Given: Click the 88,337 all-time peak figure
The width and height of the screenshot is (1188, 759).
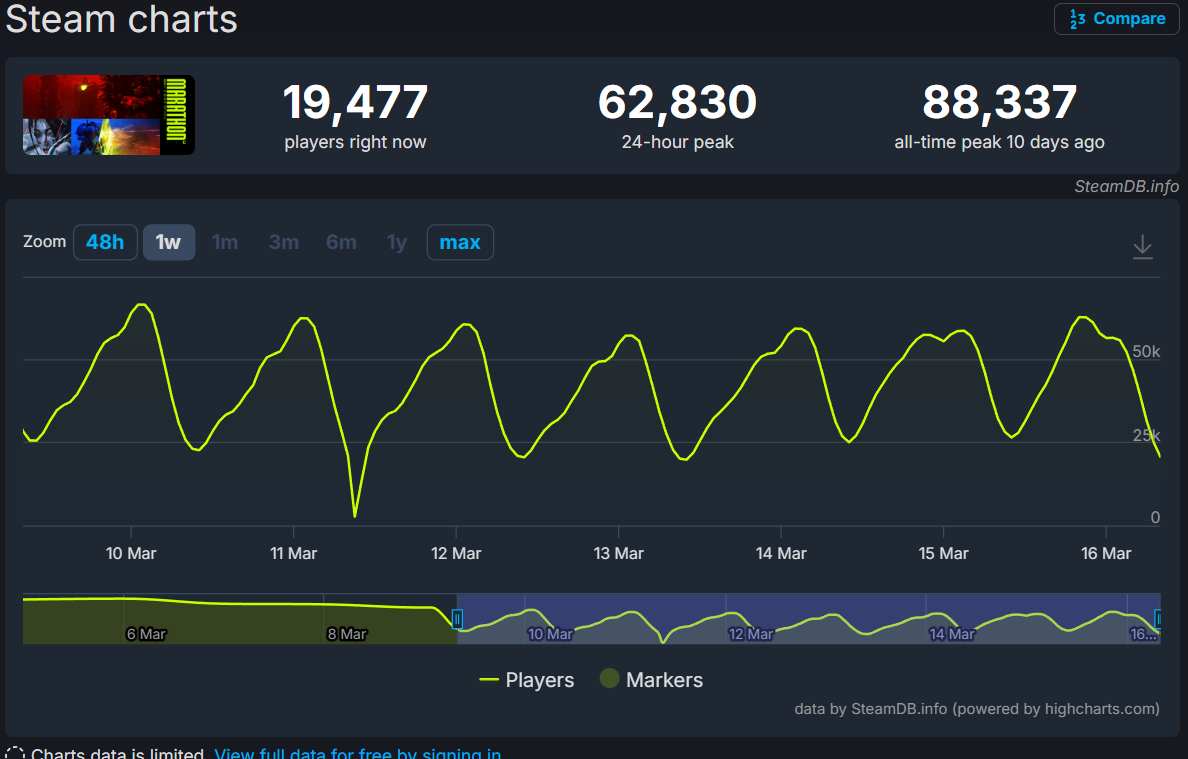Looking at the screenshot, I should pos(999,102).
